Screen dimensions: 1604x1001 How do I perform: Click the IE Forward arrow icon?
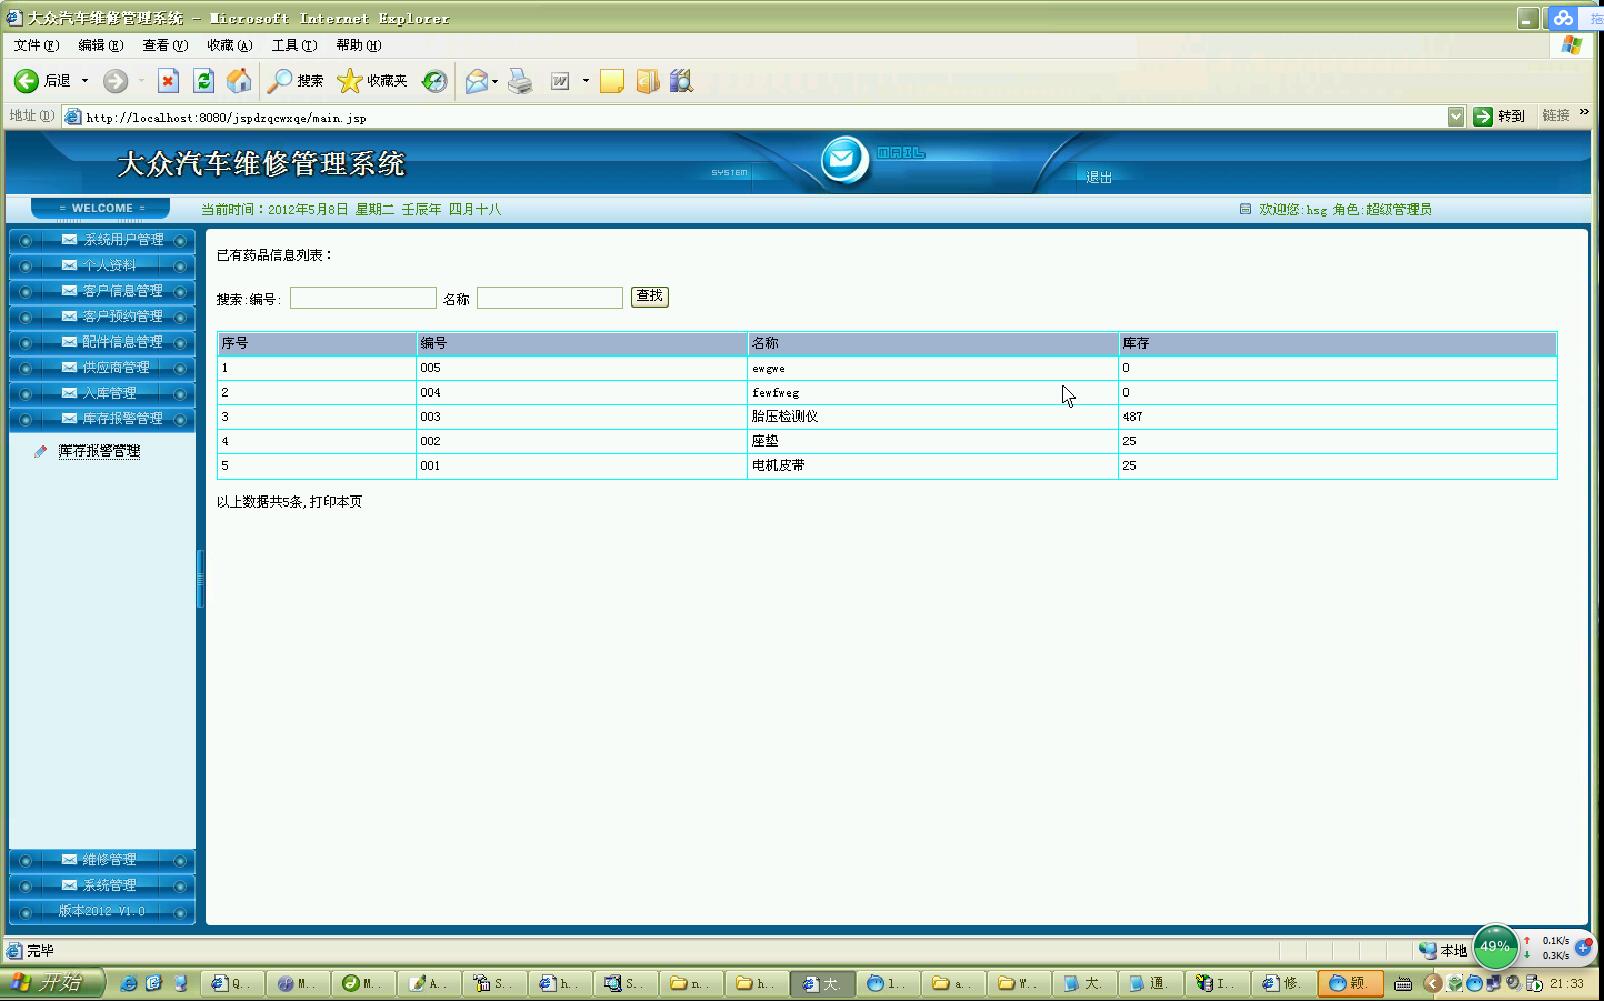115,81
